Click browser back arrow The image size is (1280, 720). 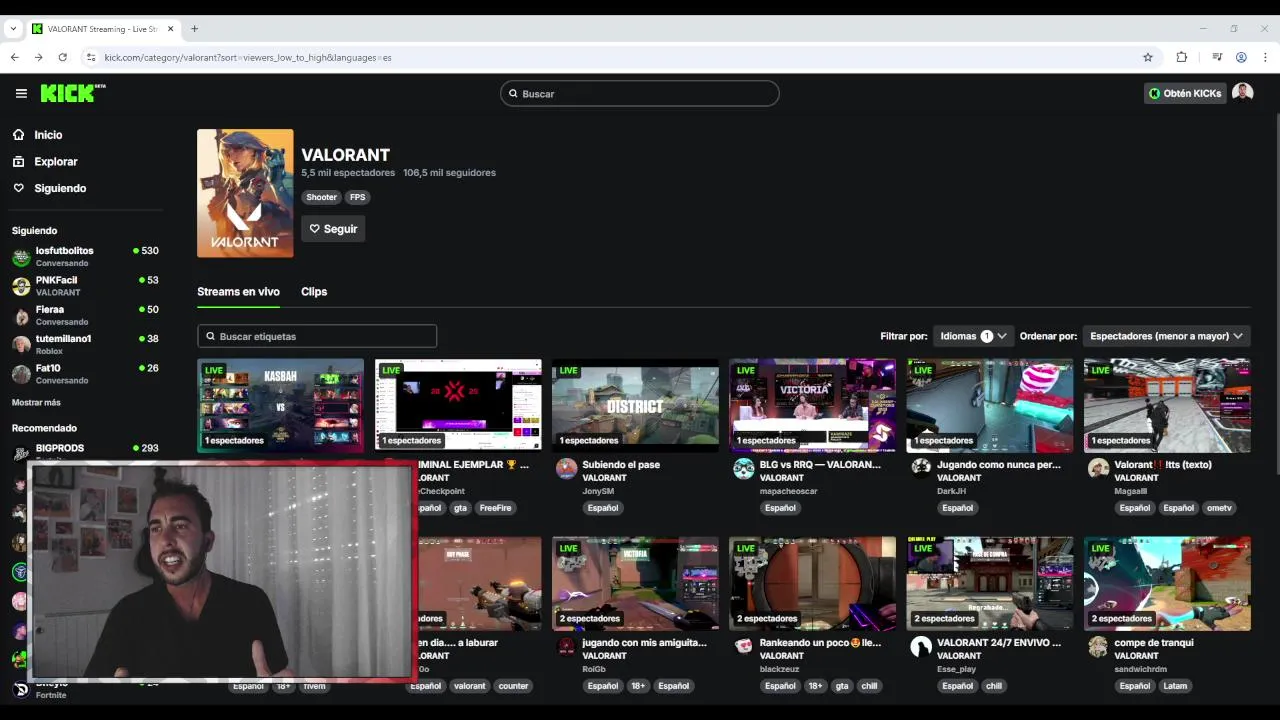click(x=15, y=57)
